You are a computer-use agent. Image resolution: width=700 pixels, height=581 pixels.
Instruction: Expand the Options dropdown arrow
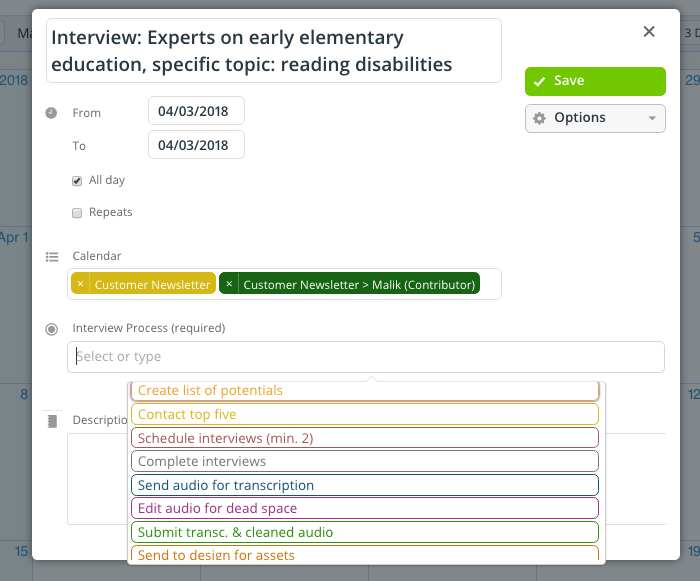coord(652,118)
